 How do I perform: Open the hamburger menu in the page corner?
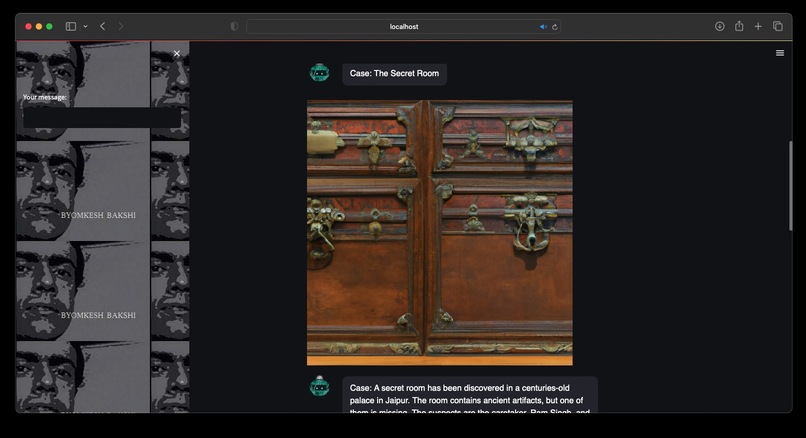point(780,53)
